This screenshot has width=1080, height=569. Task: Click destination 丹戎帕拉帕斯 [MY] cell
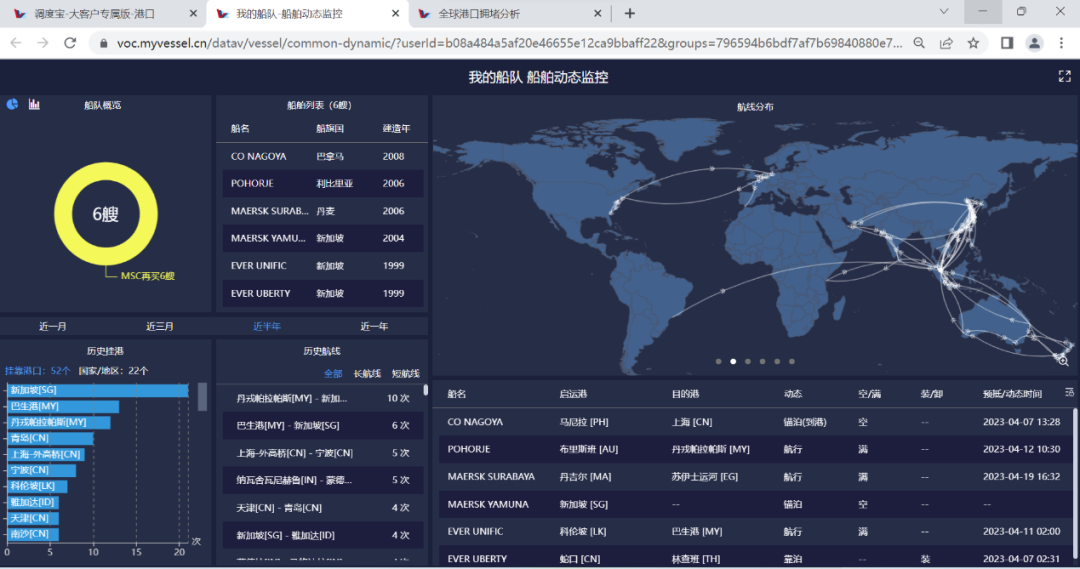pyautogui.click(x=710, y=449)
